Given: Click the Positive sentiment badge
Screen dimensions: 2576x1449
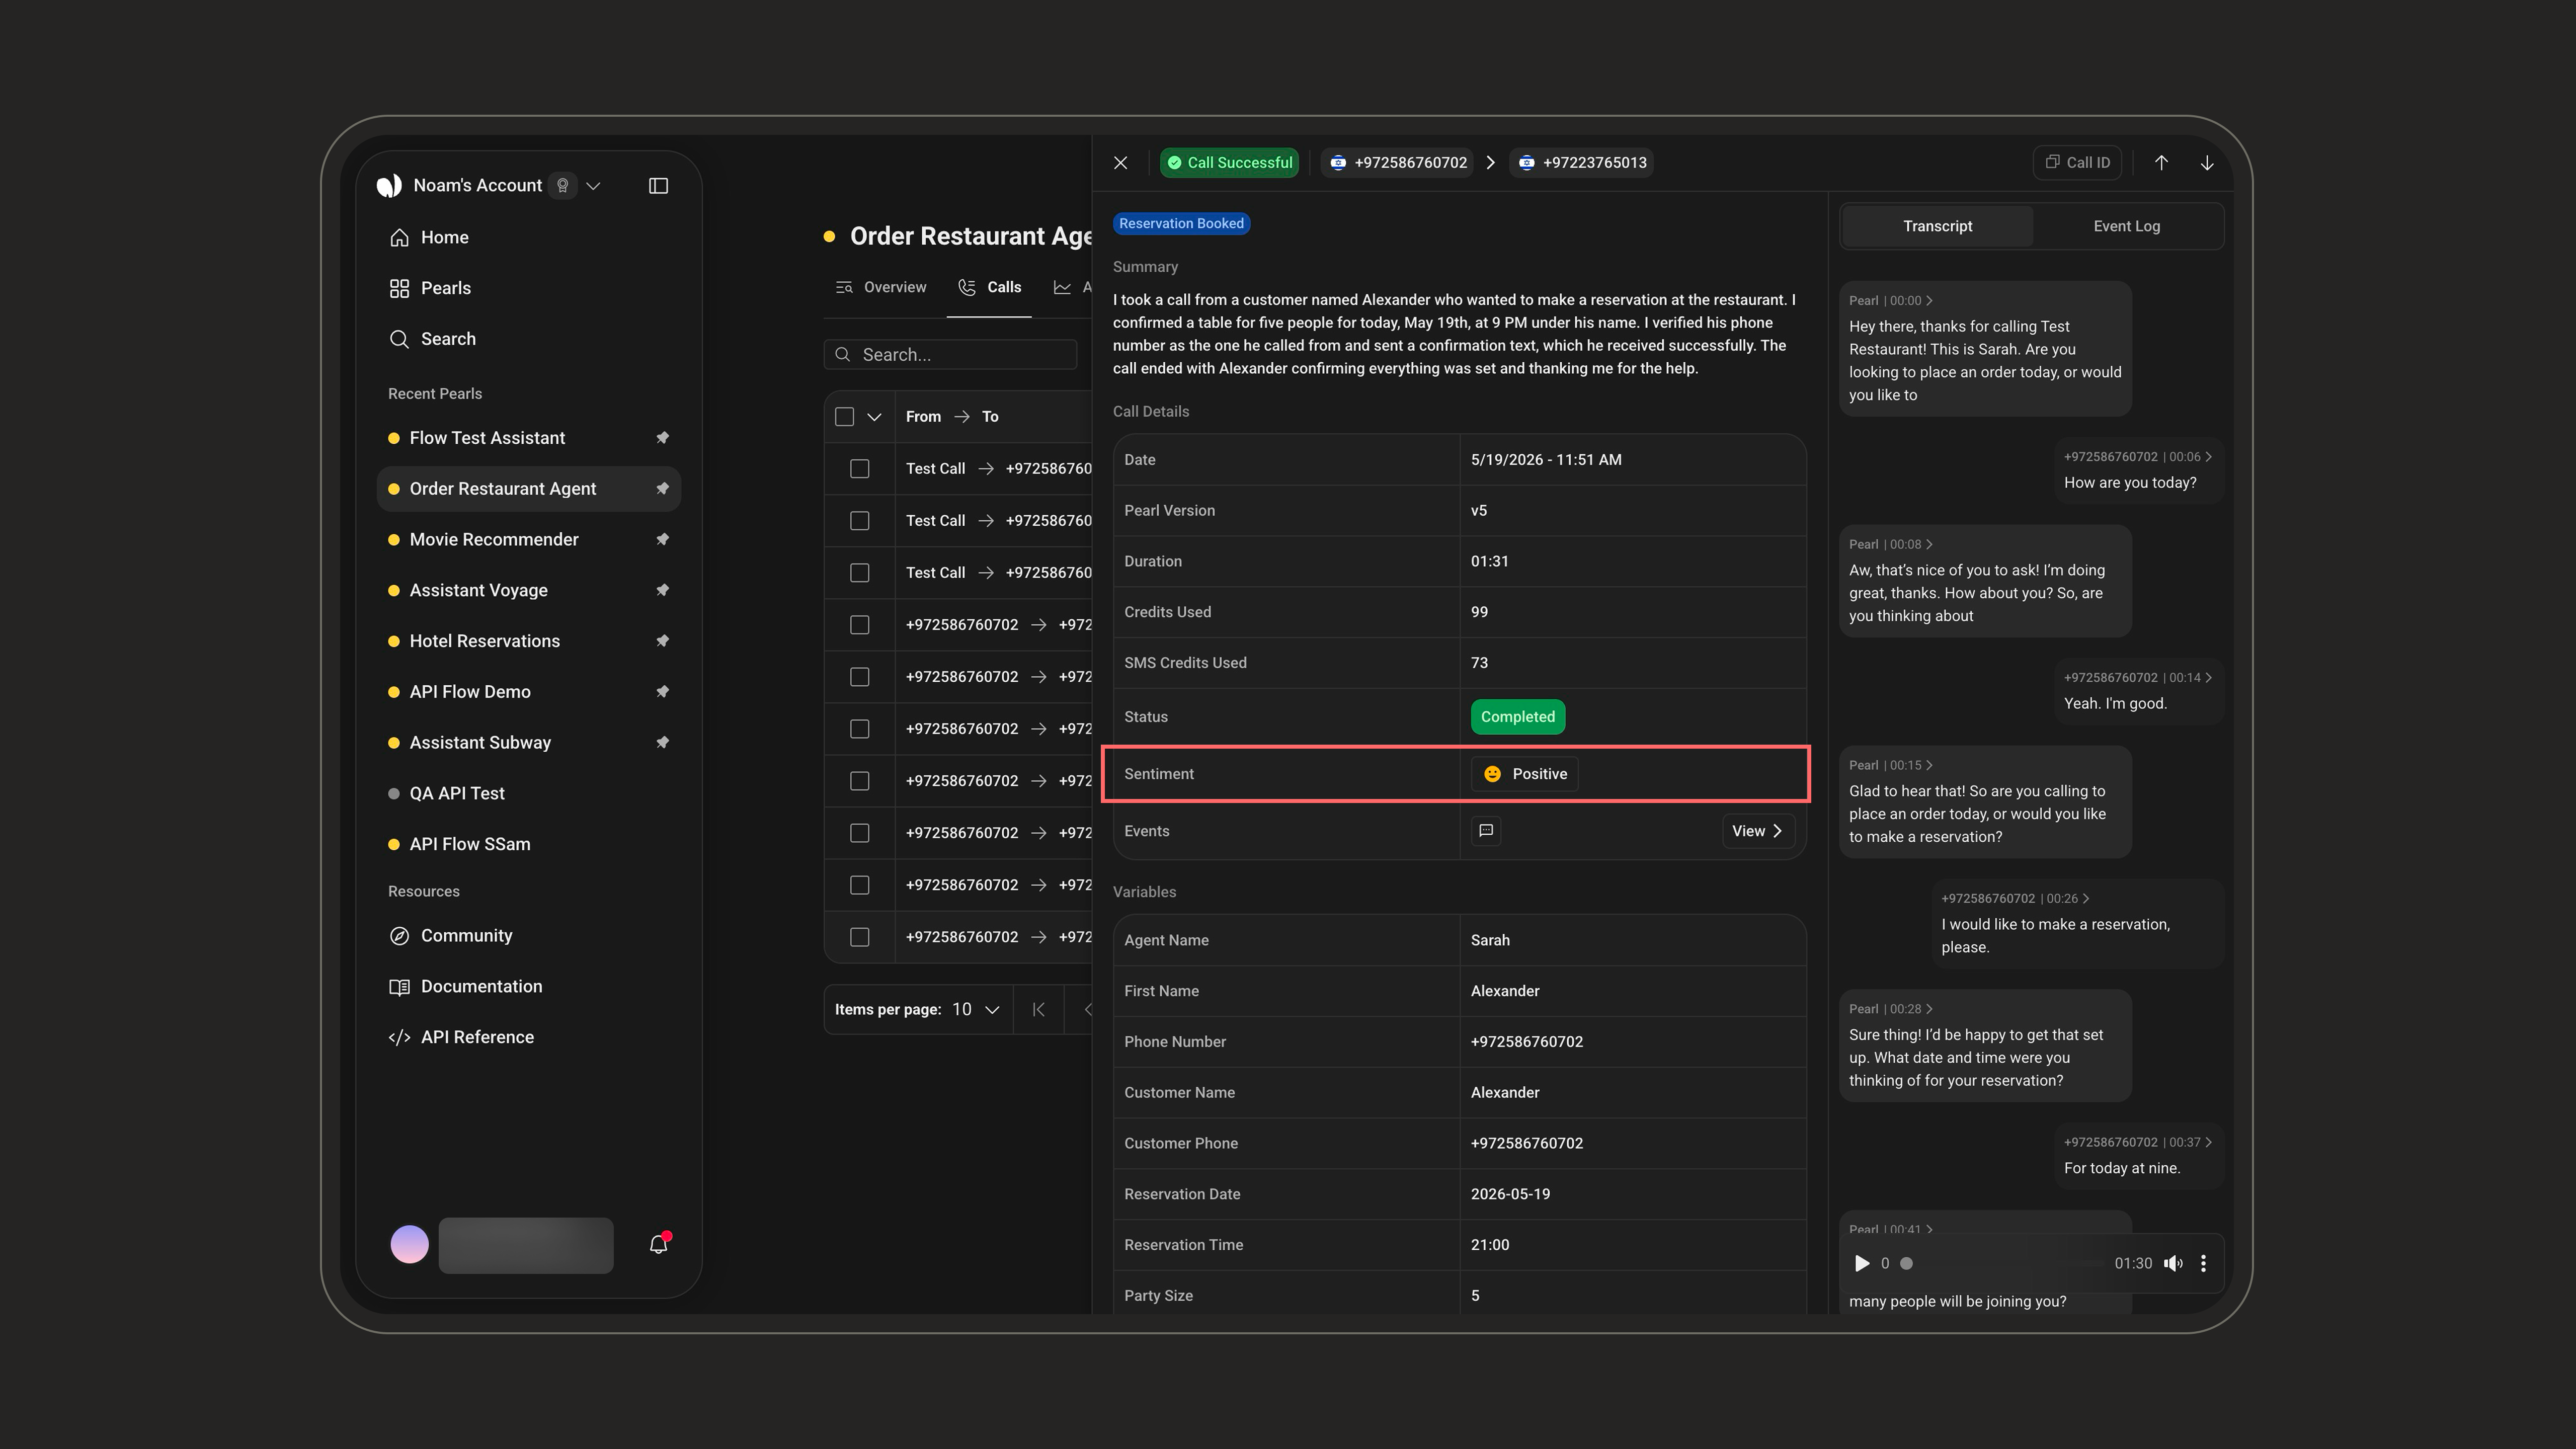Looking at the screenshot, I should pos(1524,775).
